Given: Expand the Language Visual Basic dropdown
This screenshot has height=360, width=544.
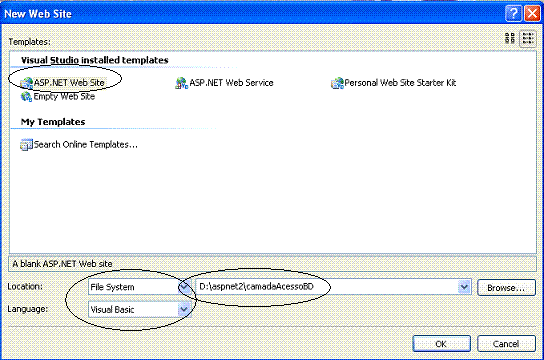Looking at the screenshot, I should coord(184,309).
